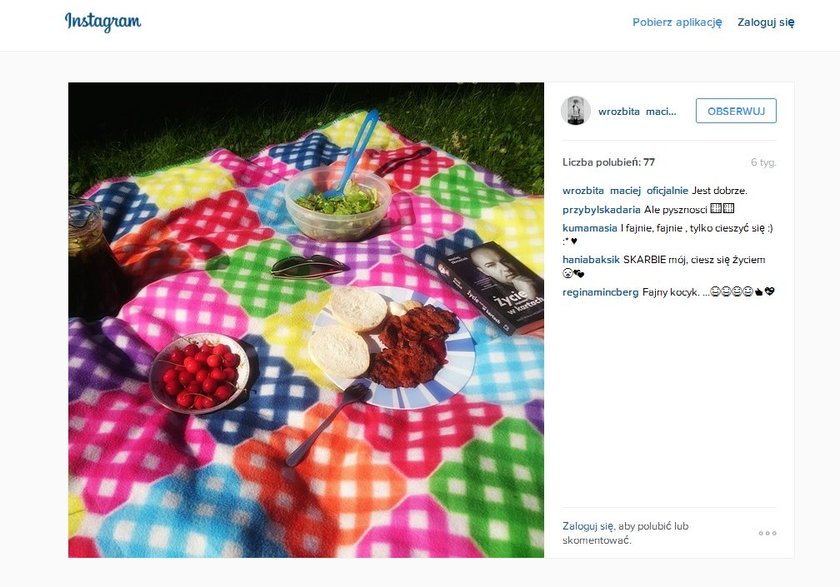Image resolution: width=840 pixels, height=587 pixels.
Task: Open the three-dot more options menu
Action: point(767,533)
